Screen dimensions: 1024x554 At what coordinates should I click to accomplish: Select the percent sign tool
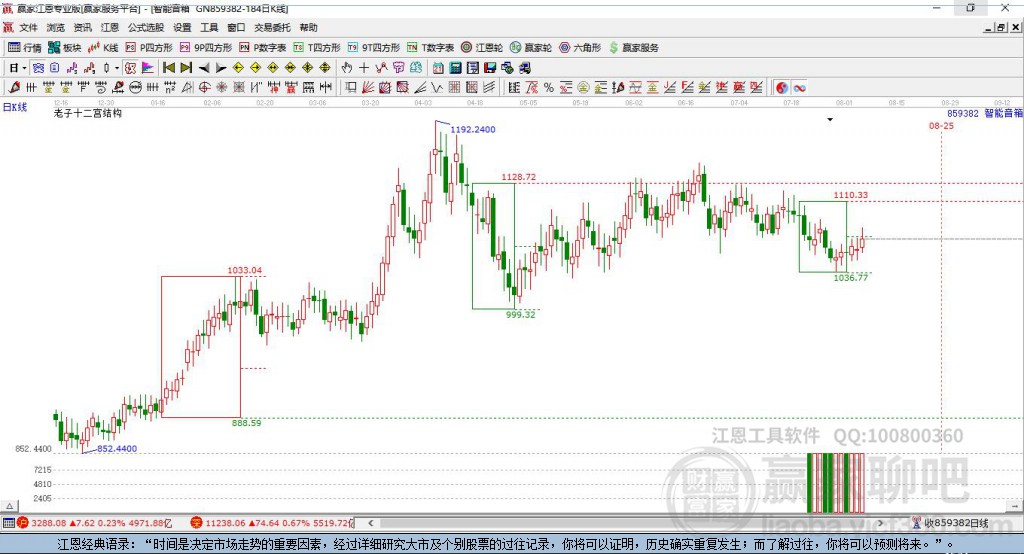click(x=549, y=88)
